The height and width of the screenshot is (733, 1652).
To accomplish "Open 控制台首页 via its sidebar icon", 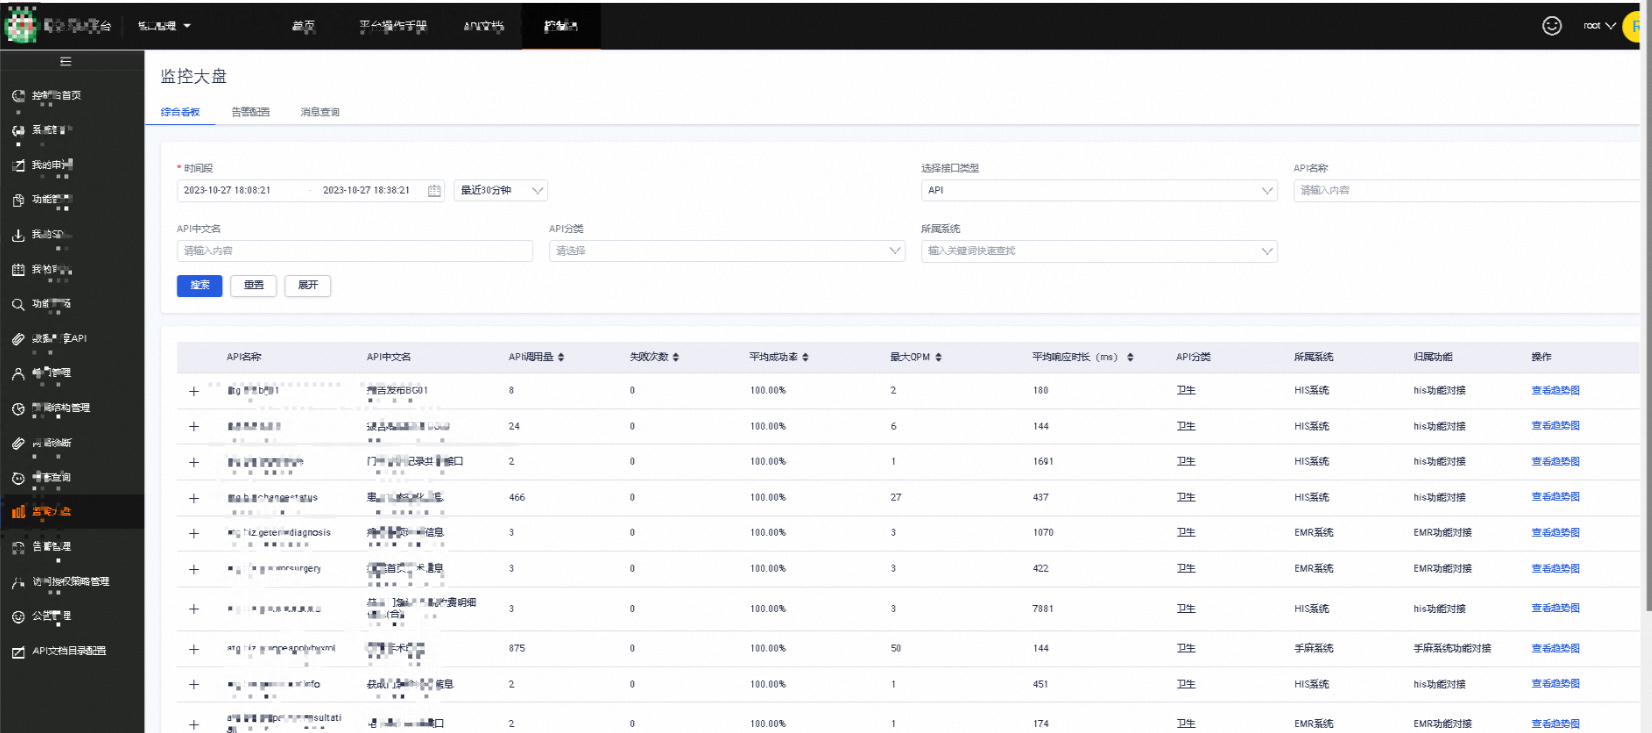I will (x=18, y=96).
